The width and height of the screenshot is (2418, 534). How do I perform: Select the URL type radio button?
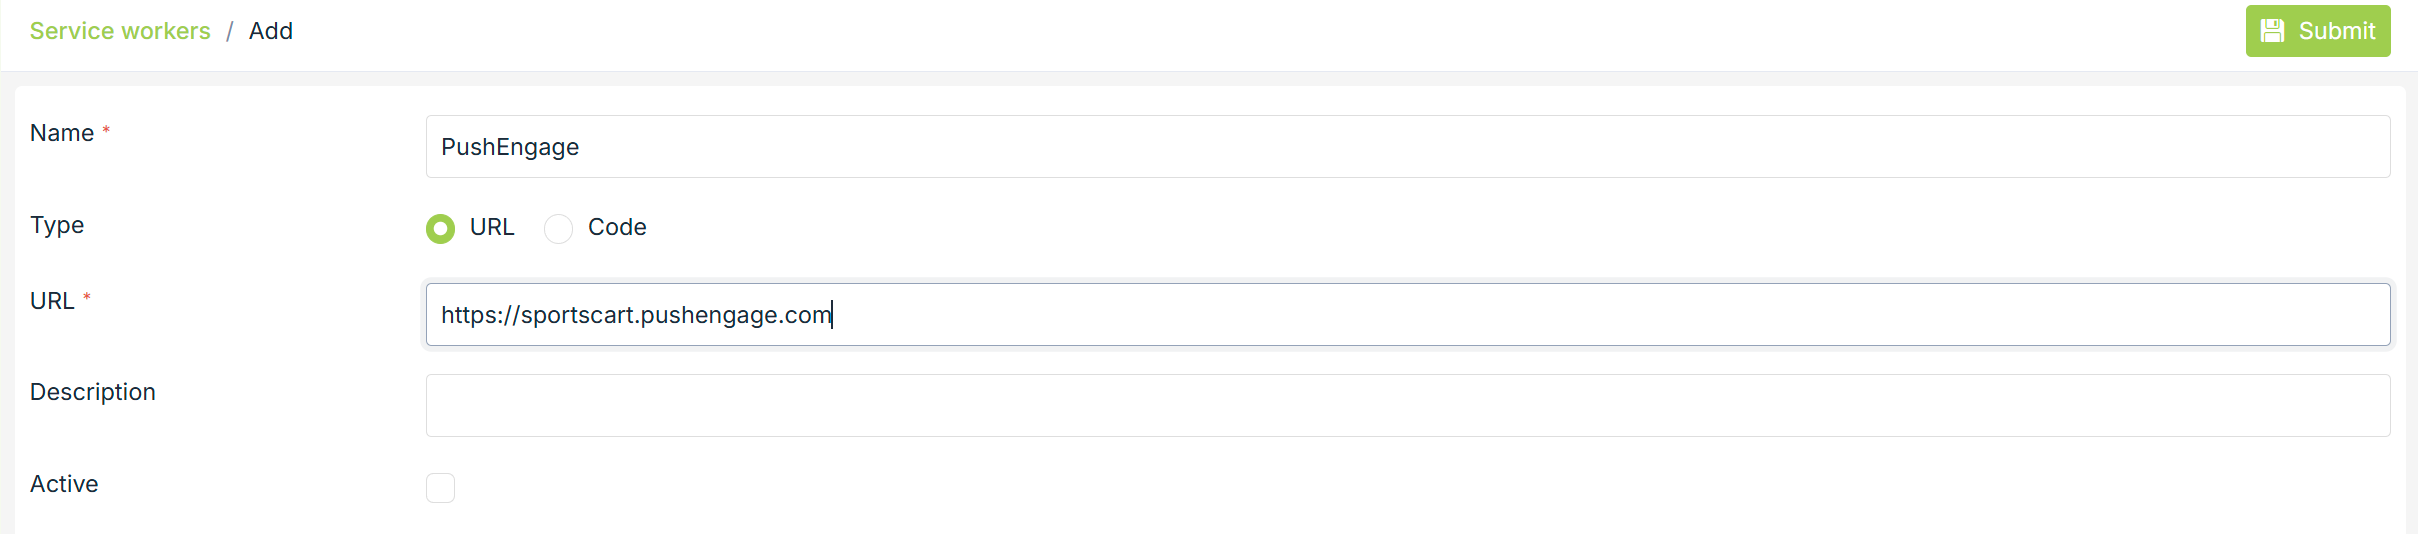click(x=440, y=229)
